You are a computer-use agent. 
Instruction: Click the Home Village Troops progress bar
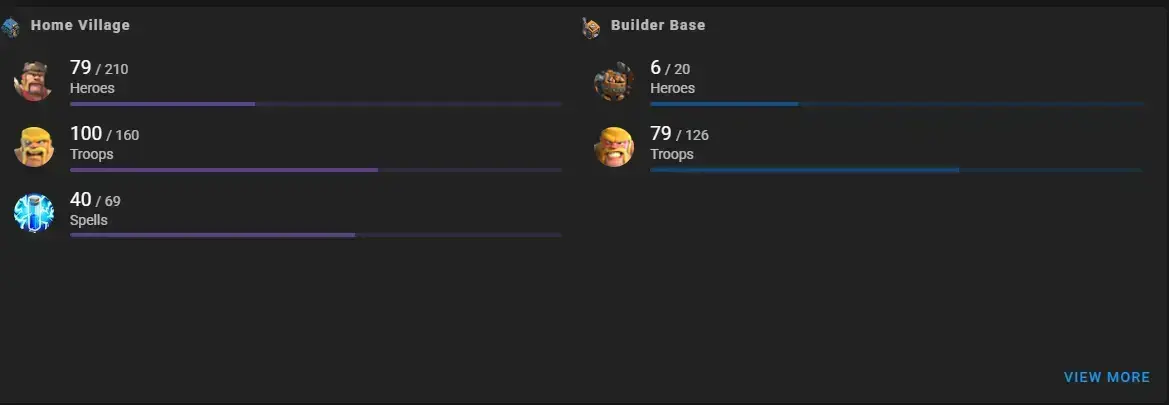click(315, 170)
